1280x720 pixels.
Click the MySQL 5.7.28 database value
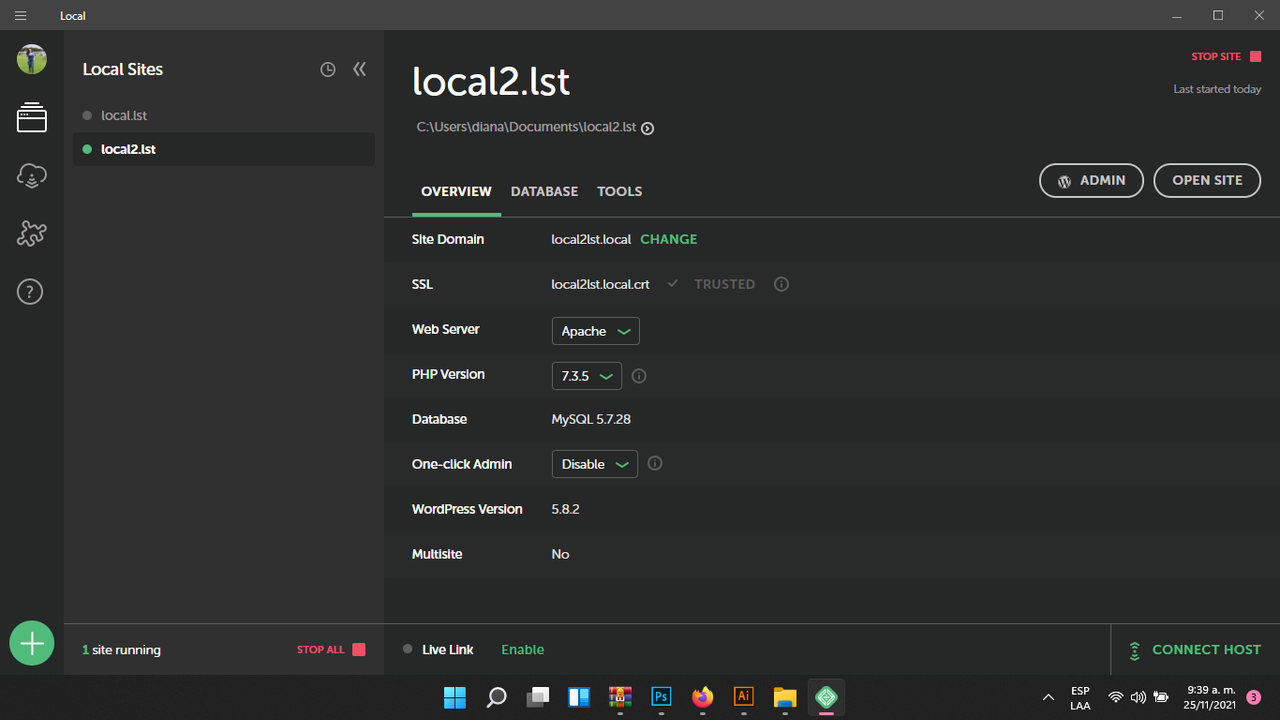591,419
